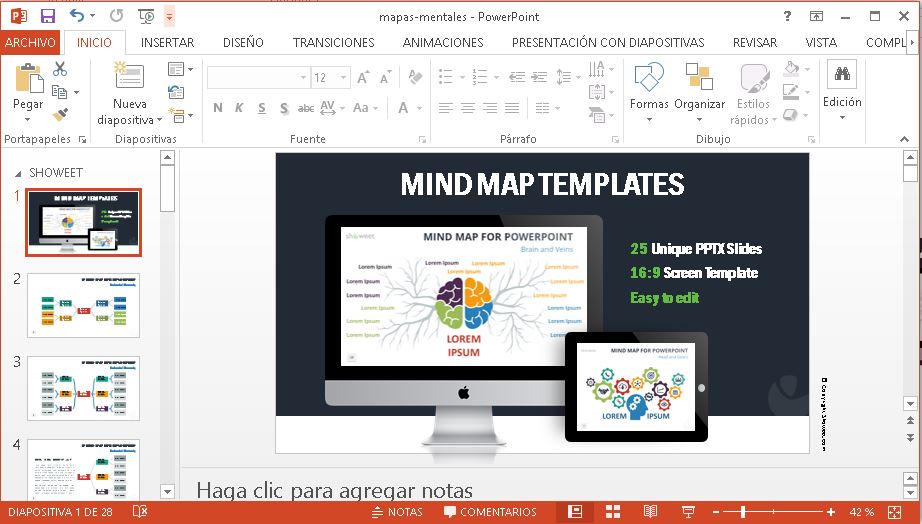Click spell check icon in status bar
The height and width of the screenshot is (524, 922).
click(x=140, y=512)
